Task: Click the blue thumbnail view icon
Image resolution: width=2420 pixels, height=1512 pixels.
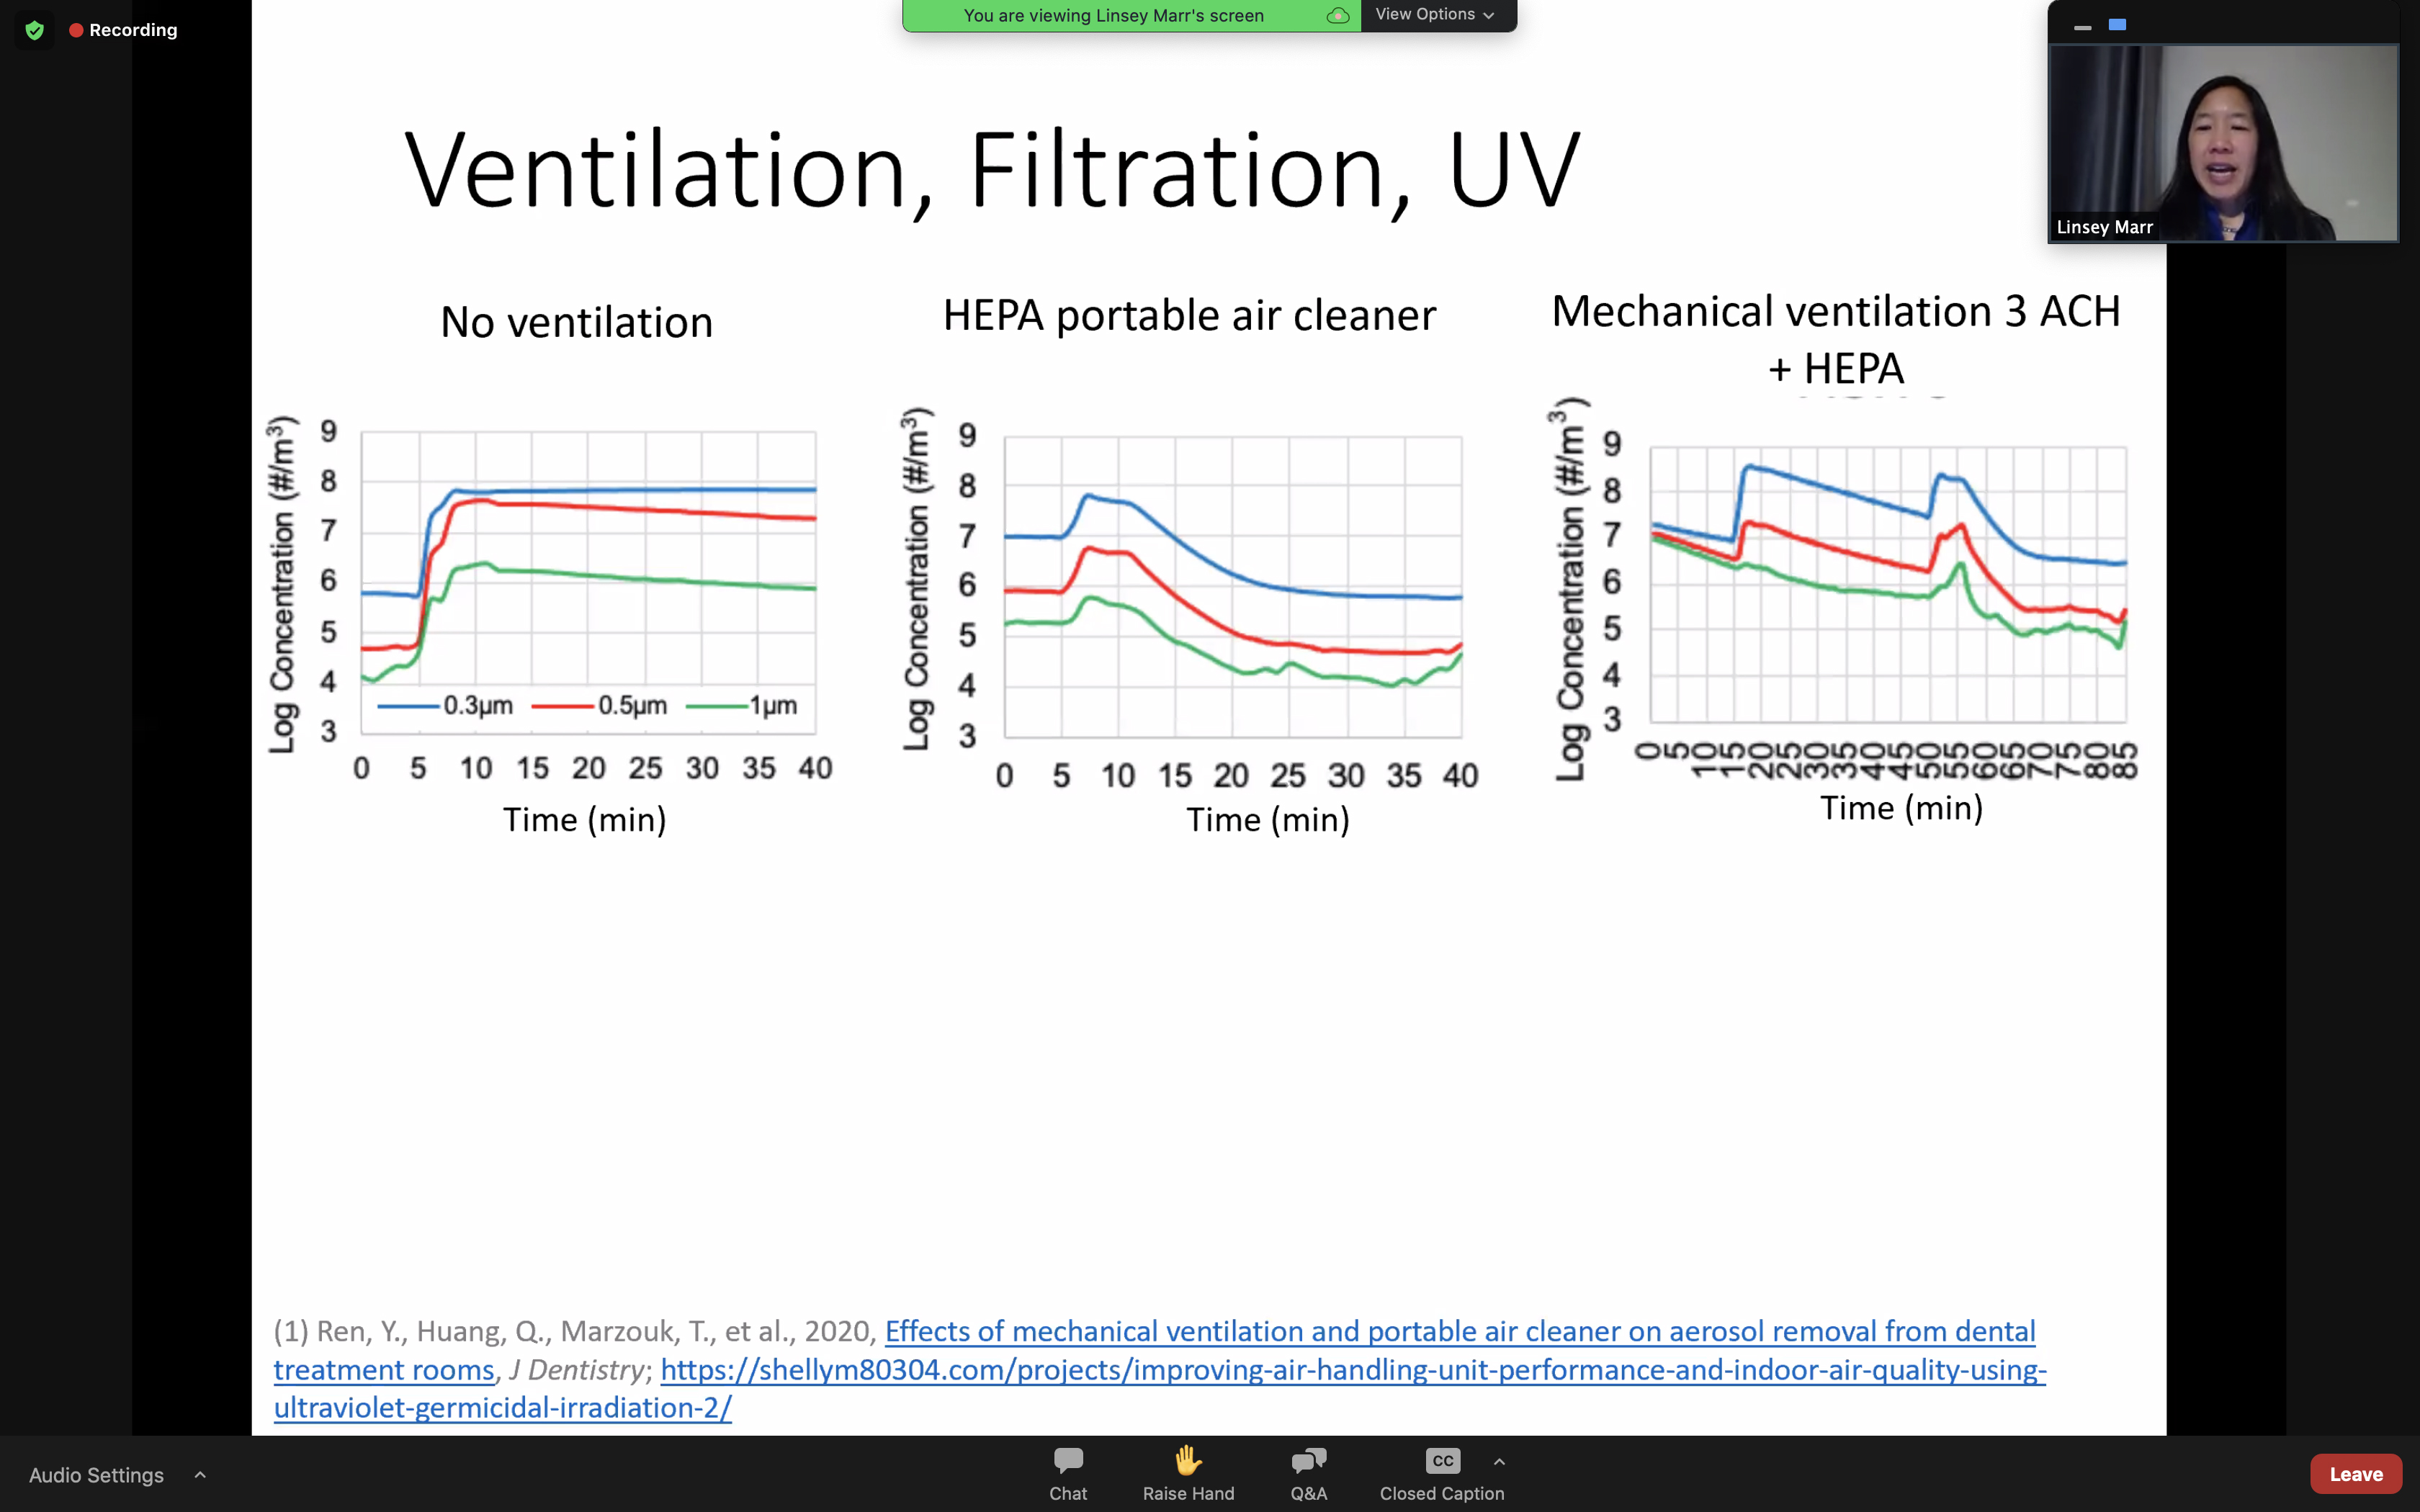Action: (2117, 25)
